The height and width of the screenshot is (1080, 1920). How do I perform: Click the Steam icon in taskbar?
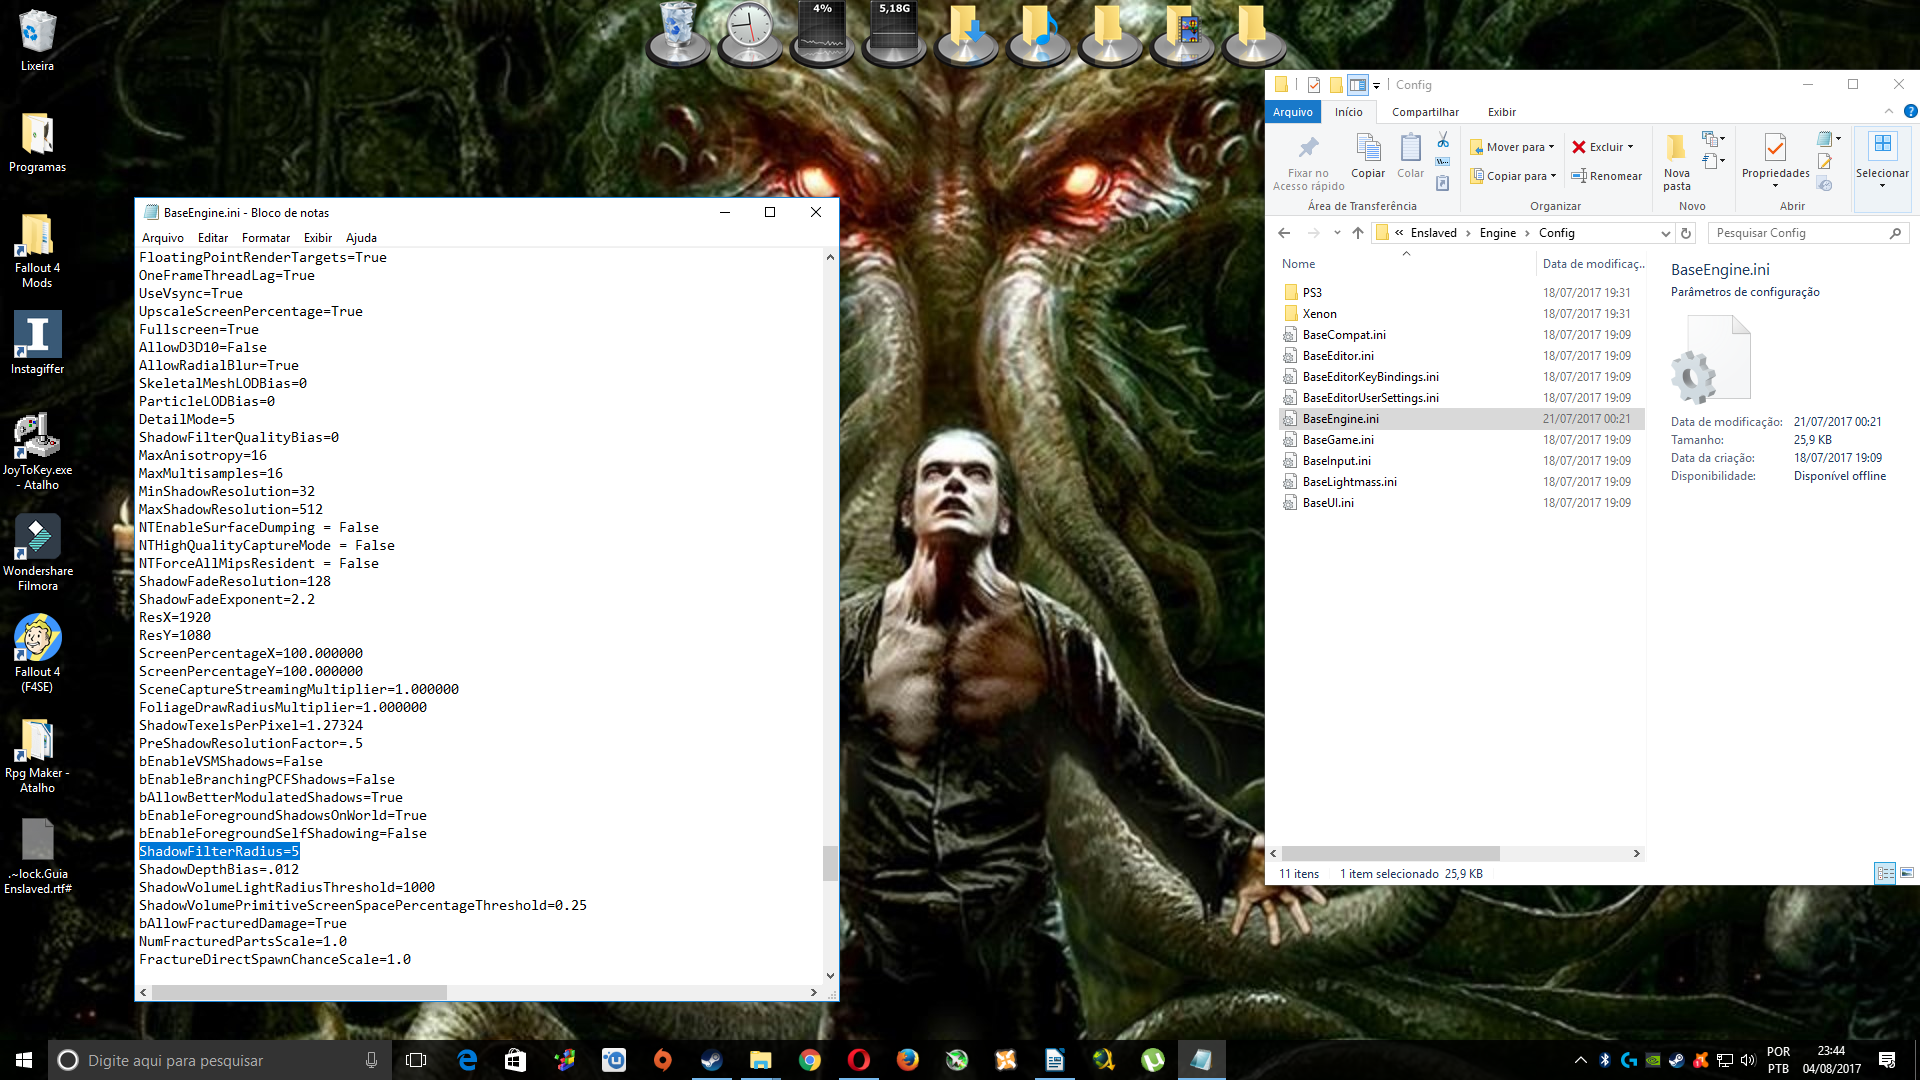tap(711, 1060)
